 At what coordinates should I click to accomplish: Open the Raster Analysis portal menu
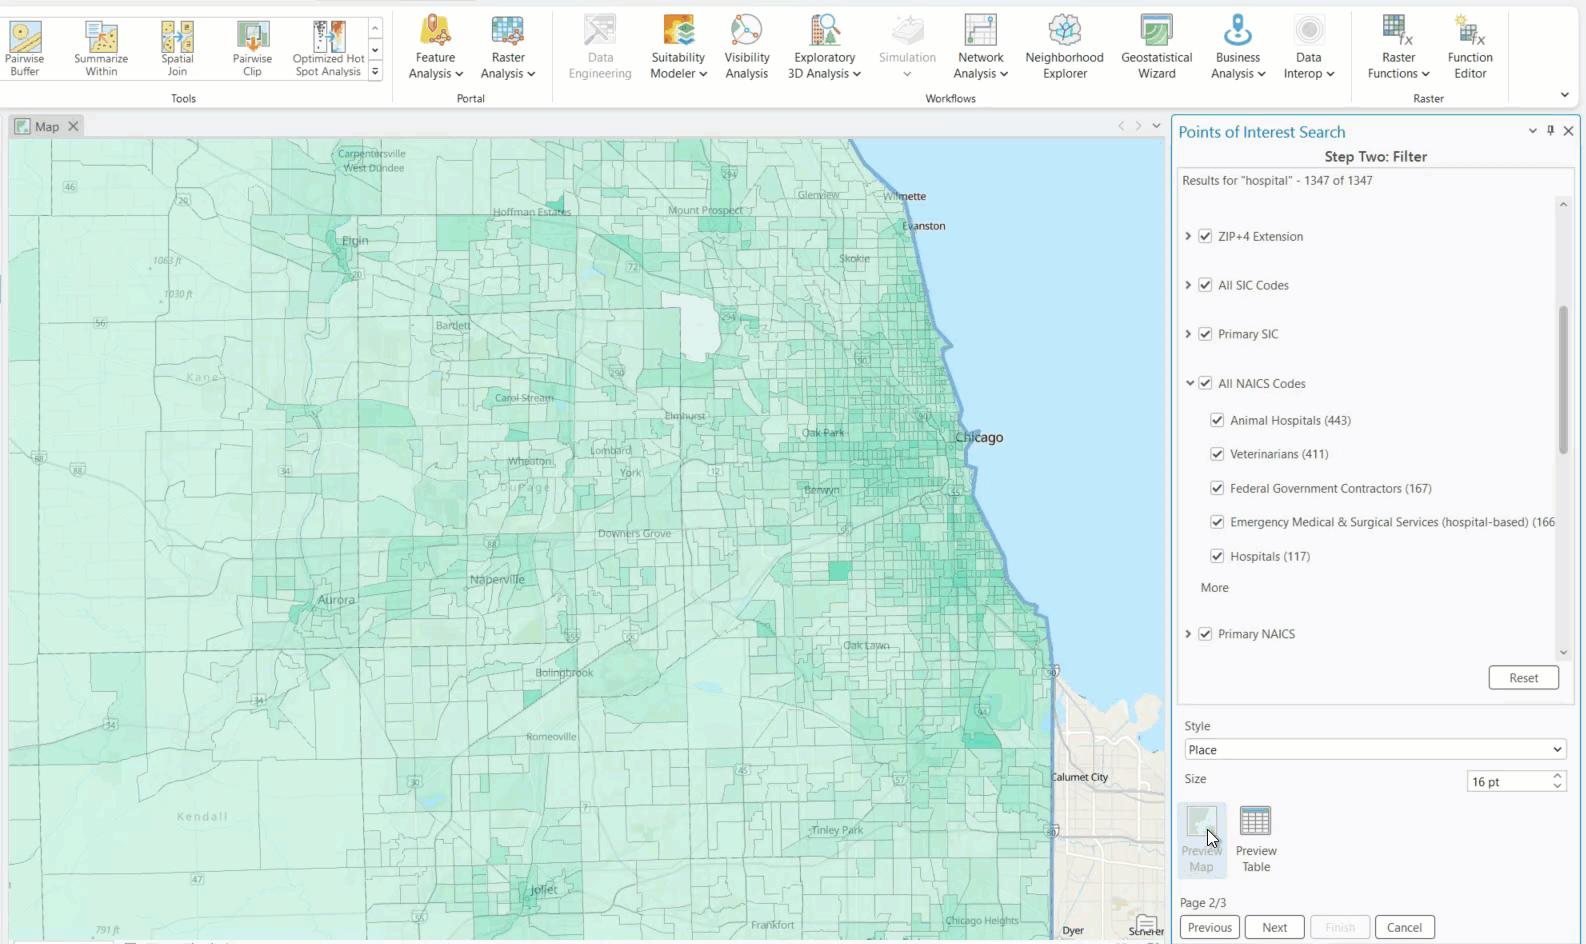click(x=508, y=47)
